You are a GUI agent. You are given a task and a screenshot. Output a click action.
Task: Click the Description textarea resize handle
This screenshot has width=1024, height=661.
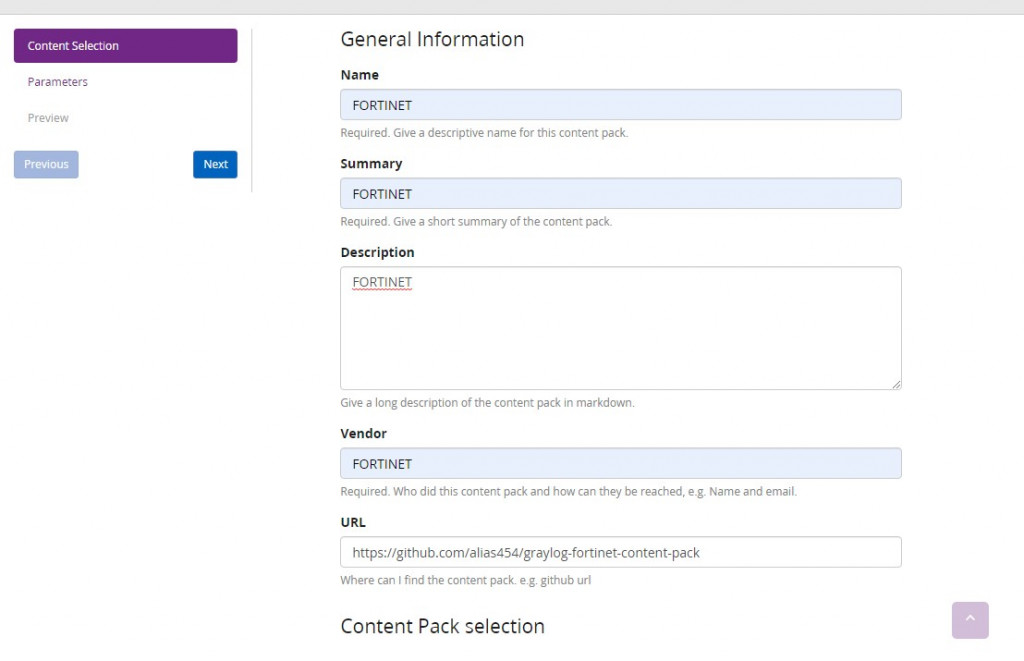coord(896,384)
